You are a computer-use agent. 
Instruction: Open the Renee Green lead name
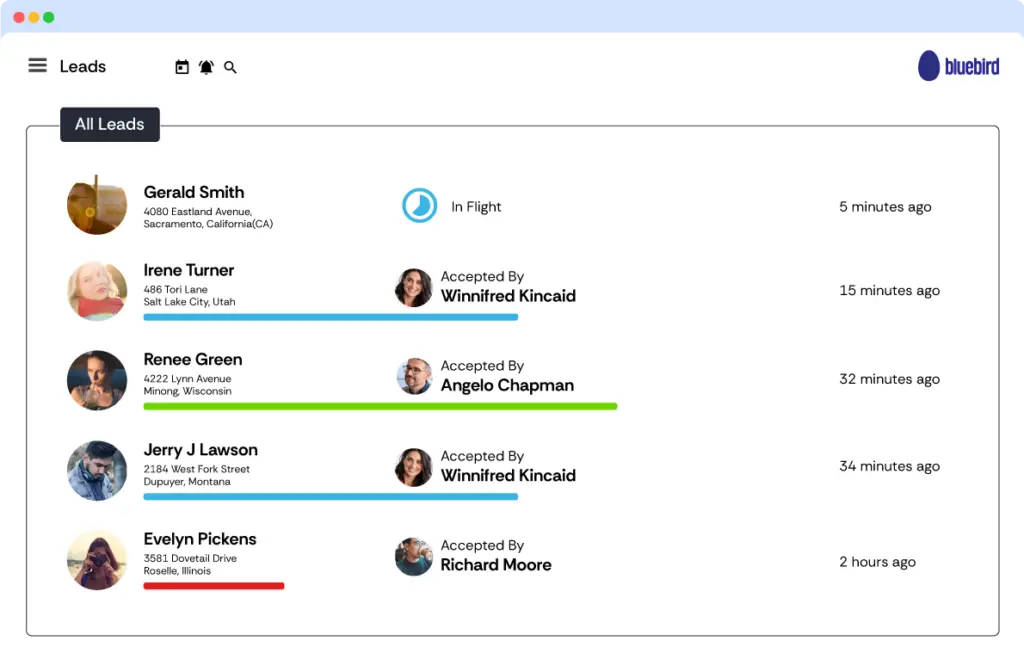point(193,359)
